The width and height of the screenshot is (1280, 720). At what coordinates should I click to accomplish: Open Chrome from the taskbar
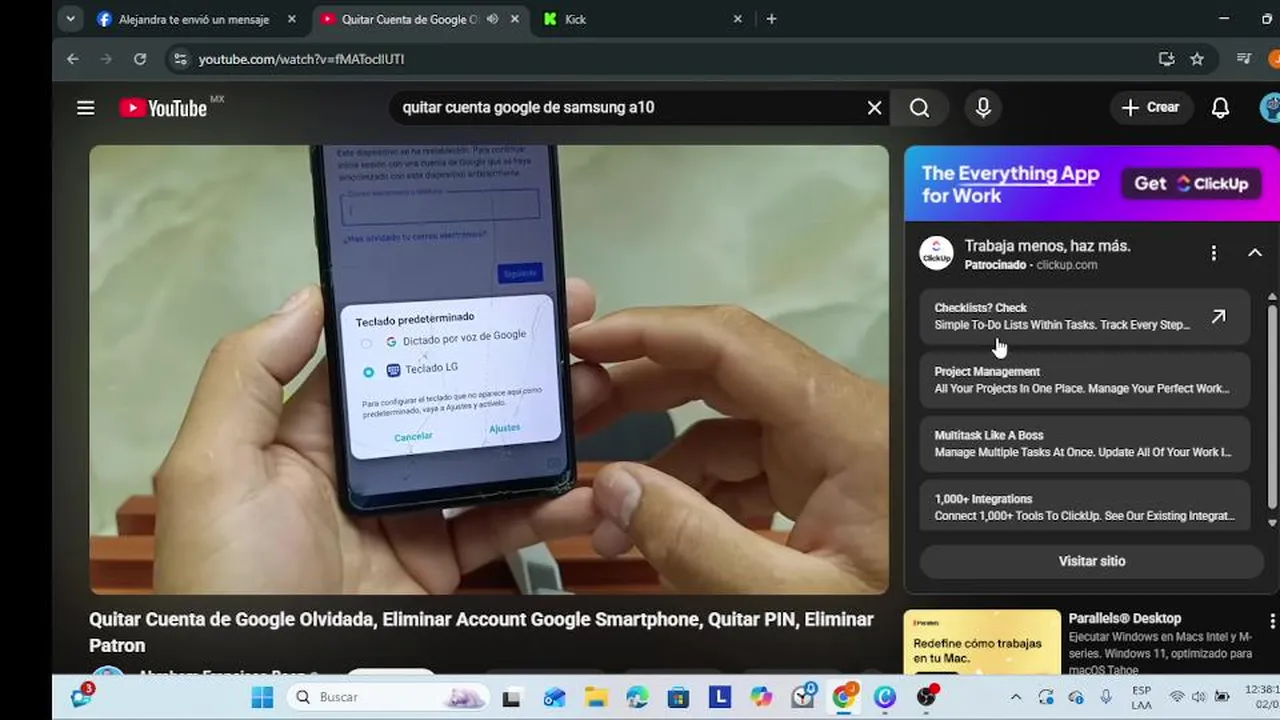[x=844, y=696]
